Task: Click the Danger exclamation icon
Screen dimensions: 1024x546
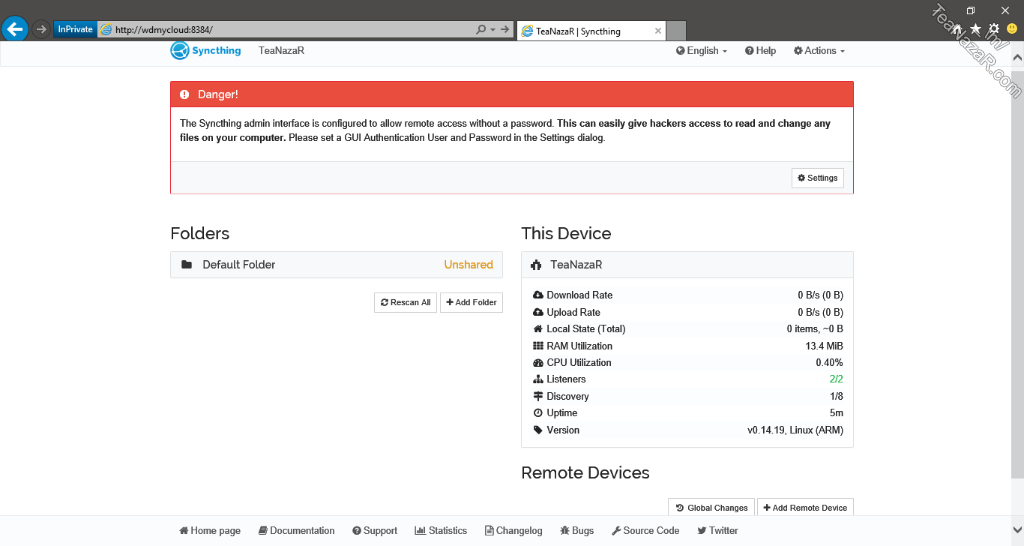Action: click(x=184, y=95)
